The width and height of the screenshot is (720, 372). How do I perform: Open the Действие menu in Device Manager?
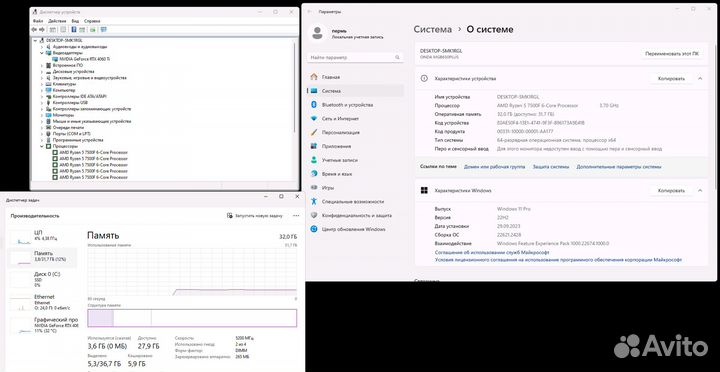tap(57, 21)
